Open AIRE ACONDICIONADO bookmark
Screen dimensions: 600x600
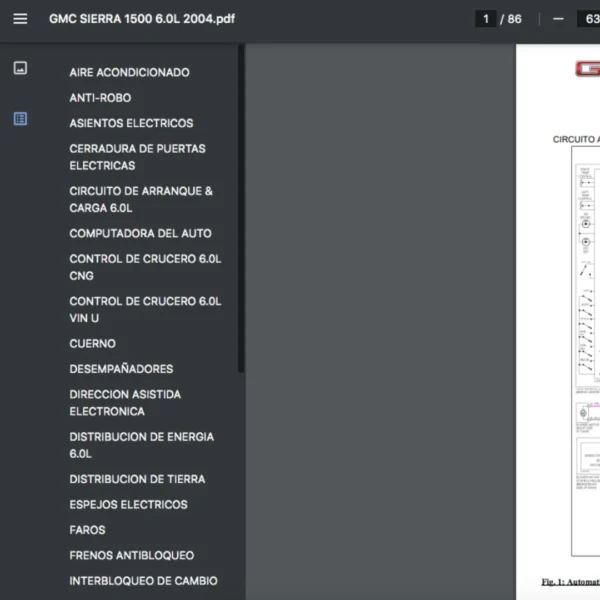tap(129, 72)
